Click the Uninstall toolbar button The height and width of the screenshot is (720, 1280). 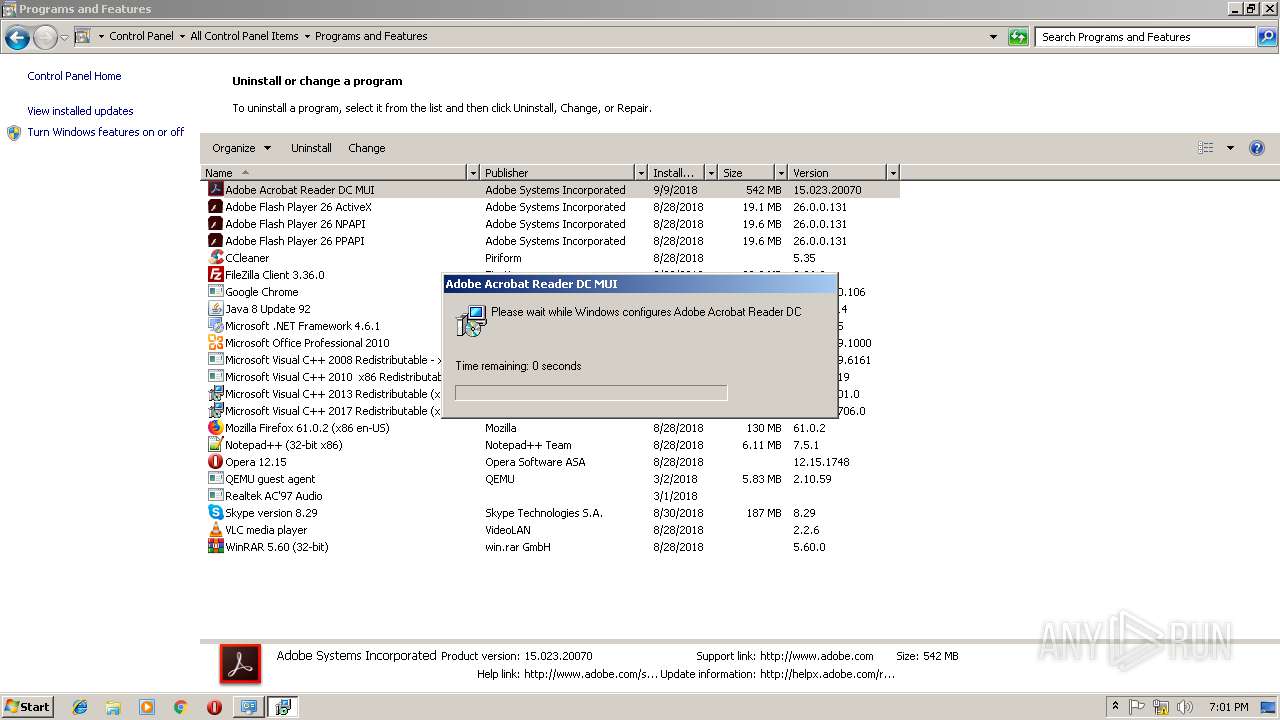point(311,148)
